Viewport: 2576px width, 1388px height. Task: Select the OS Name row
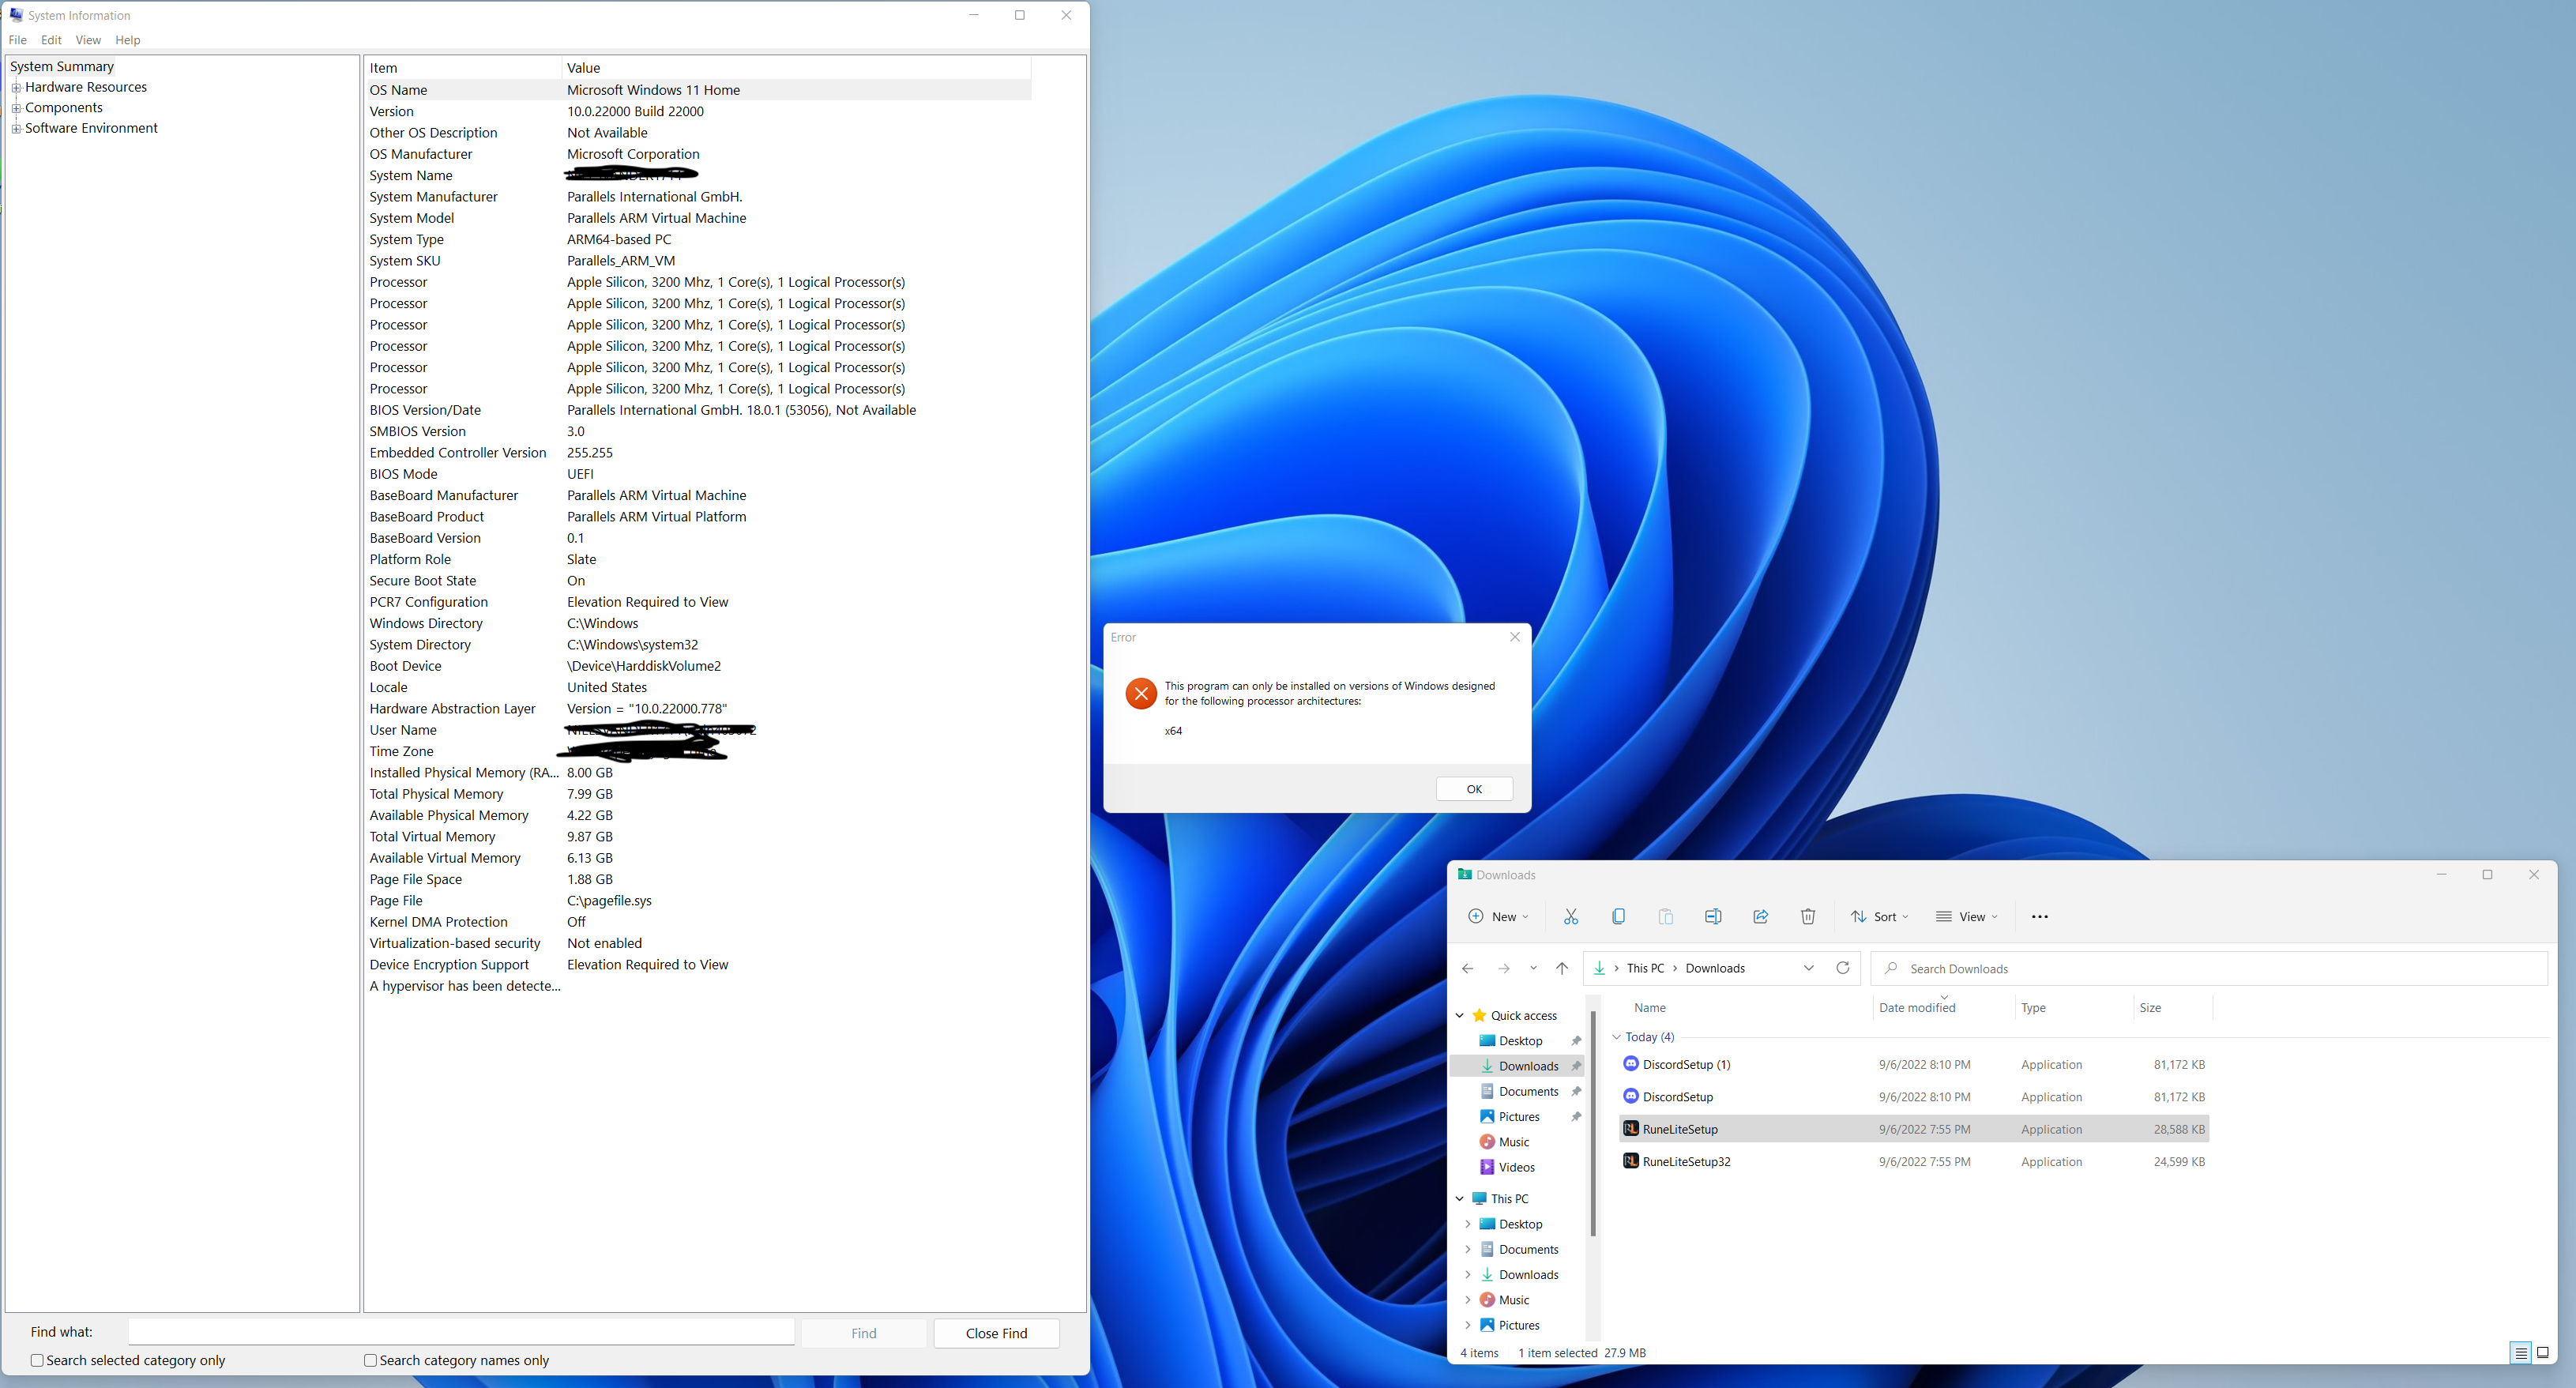pos(698,90)
